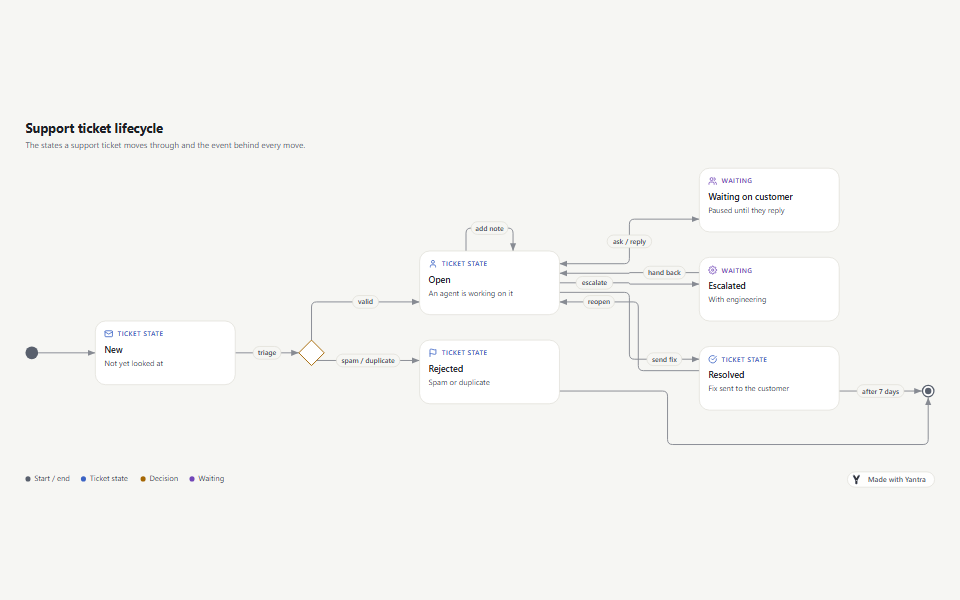Click WAITING tag on Waiting on customer card
Screen dimensions: 960x600
(x=737, y=181)
